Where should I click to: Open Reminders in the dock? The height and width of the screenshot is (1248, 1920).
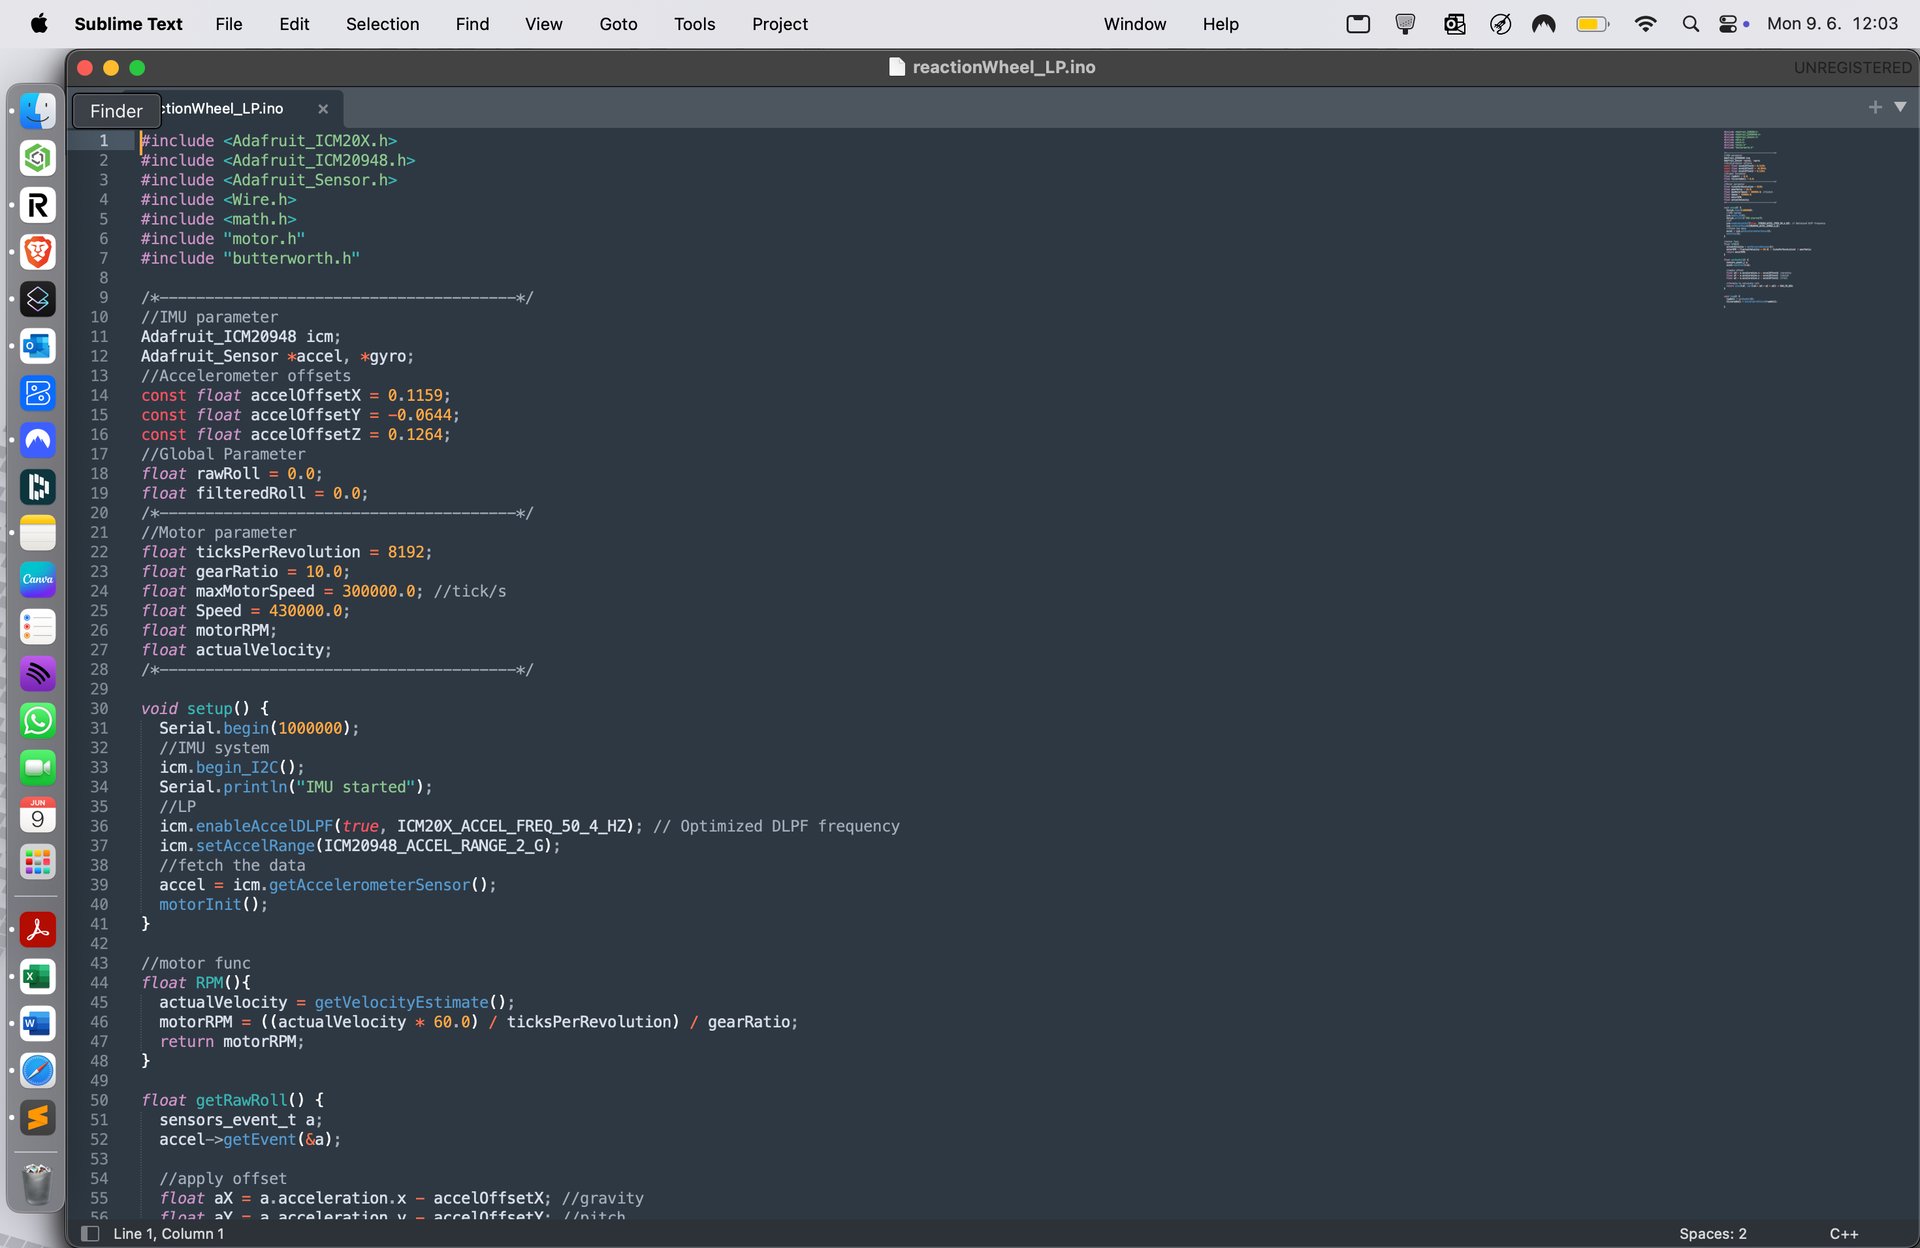coord(38,627)
